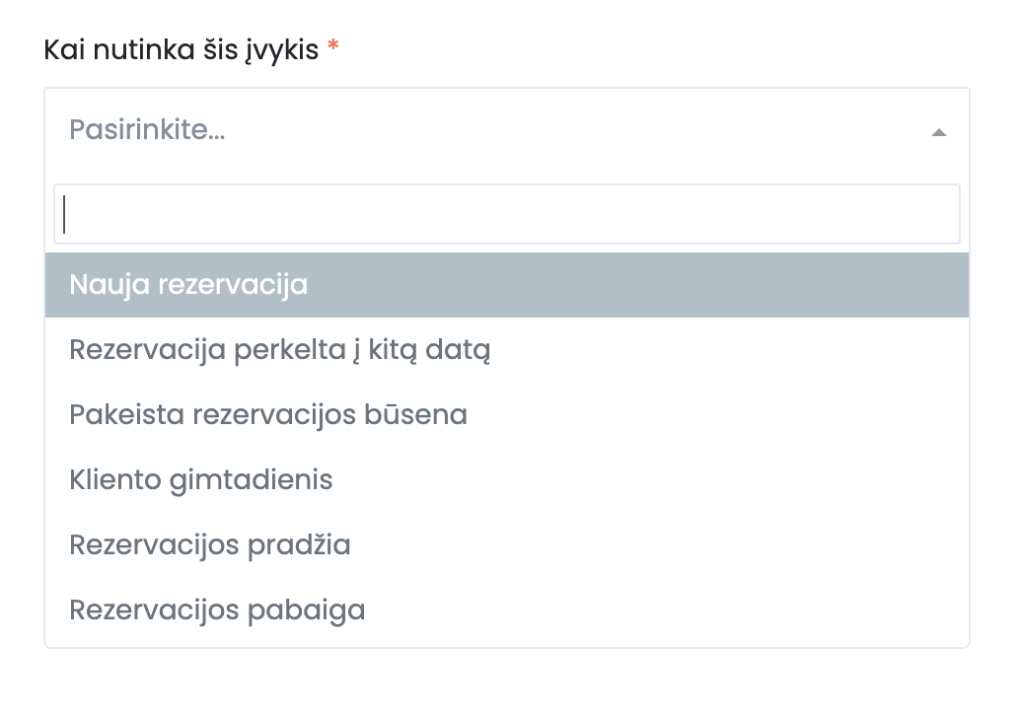Screen dimensions: 1024x716
Task: Select the reservation status changed option
Action: pos(268,414)
